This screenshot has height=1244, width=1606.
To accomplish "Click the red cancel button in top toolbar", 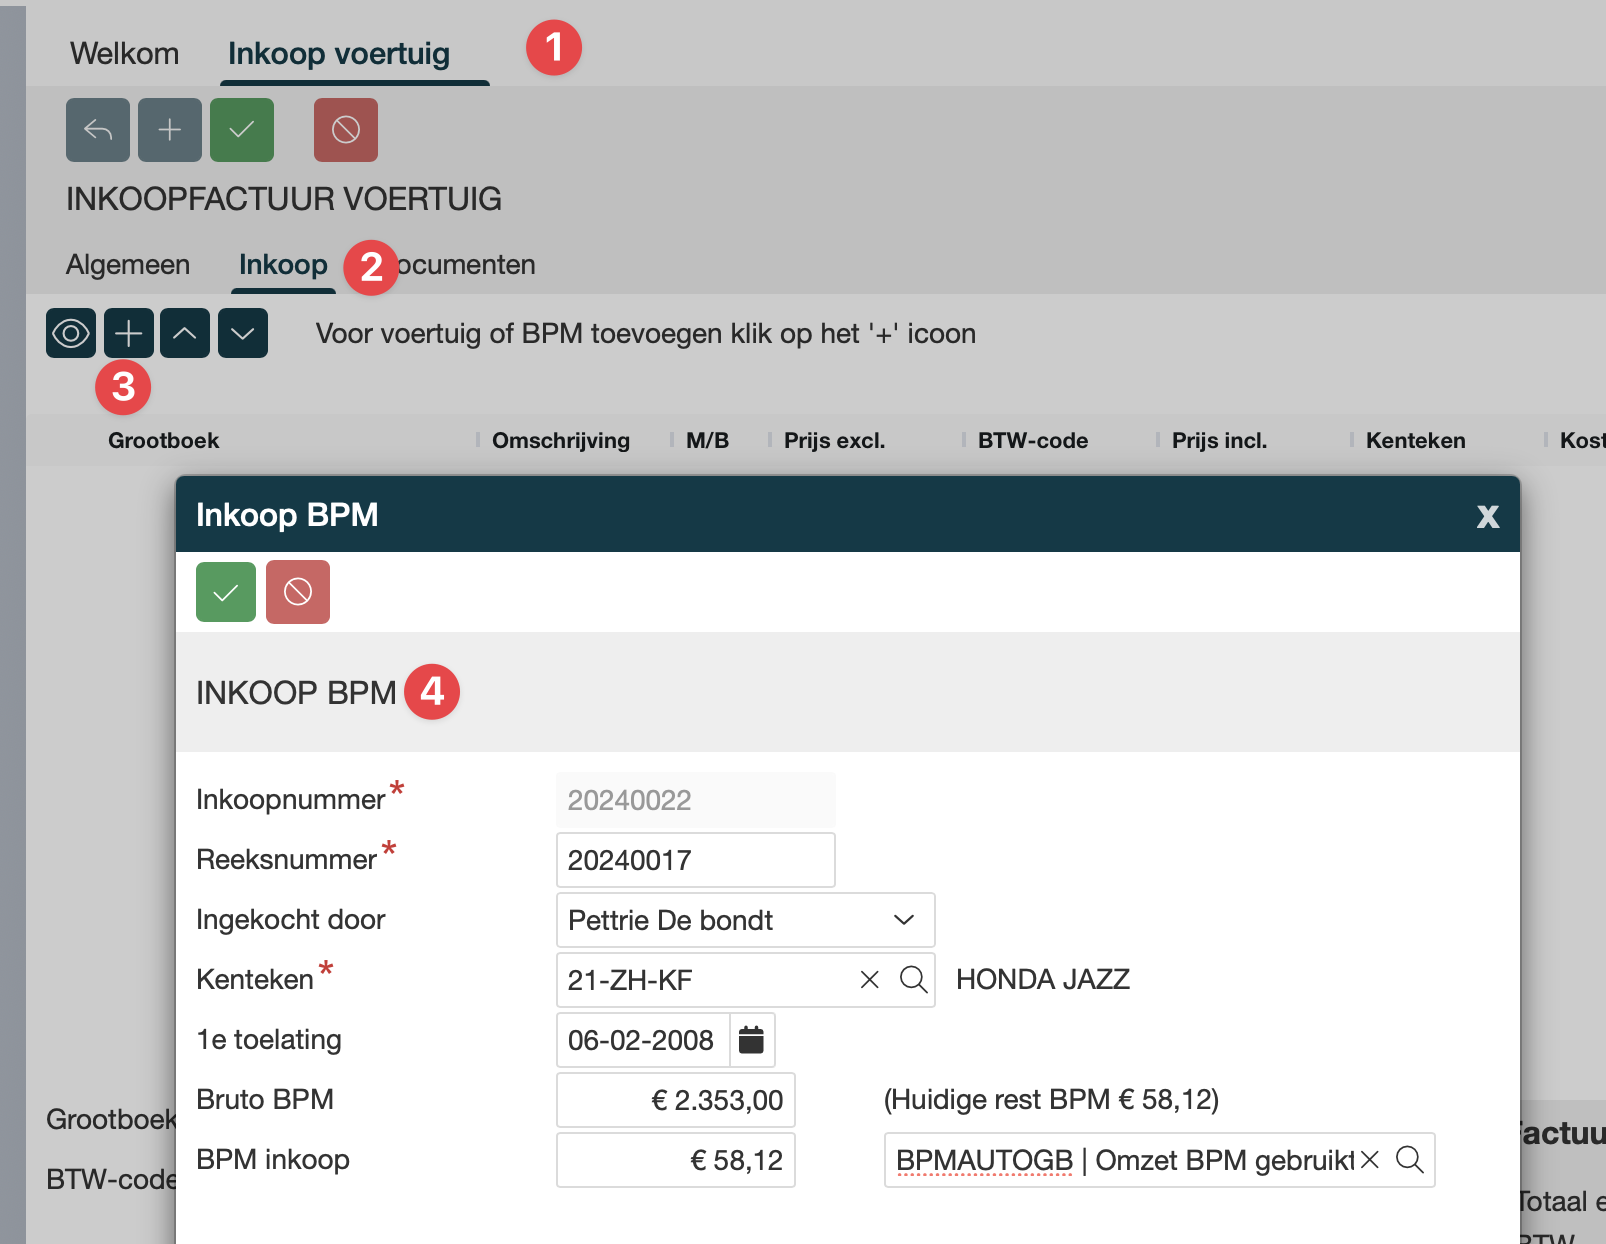I will click(346, 130).
